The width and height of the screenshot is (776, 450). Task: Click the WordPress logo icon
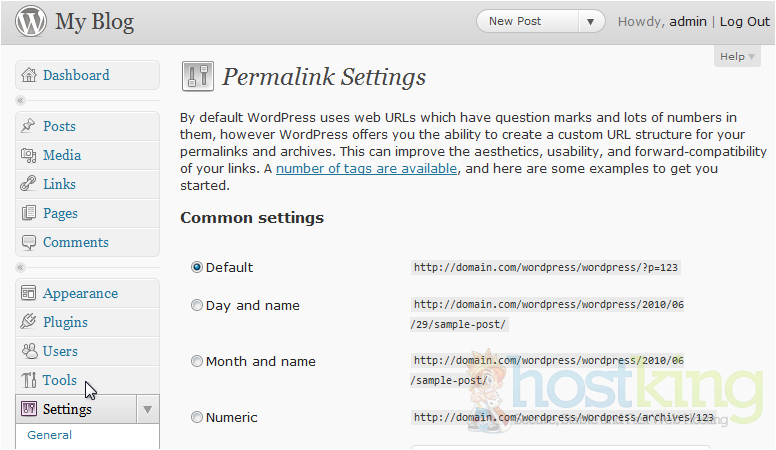30,21
